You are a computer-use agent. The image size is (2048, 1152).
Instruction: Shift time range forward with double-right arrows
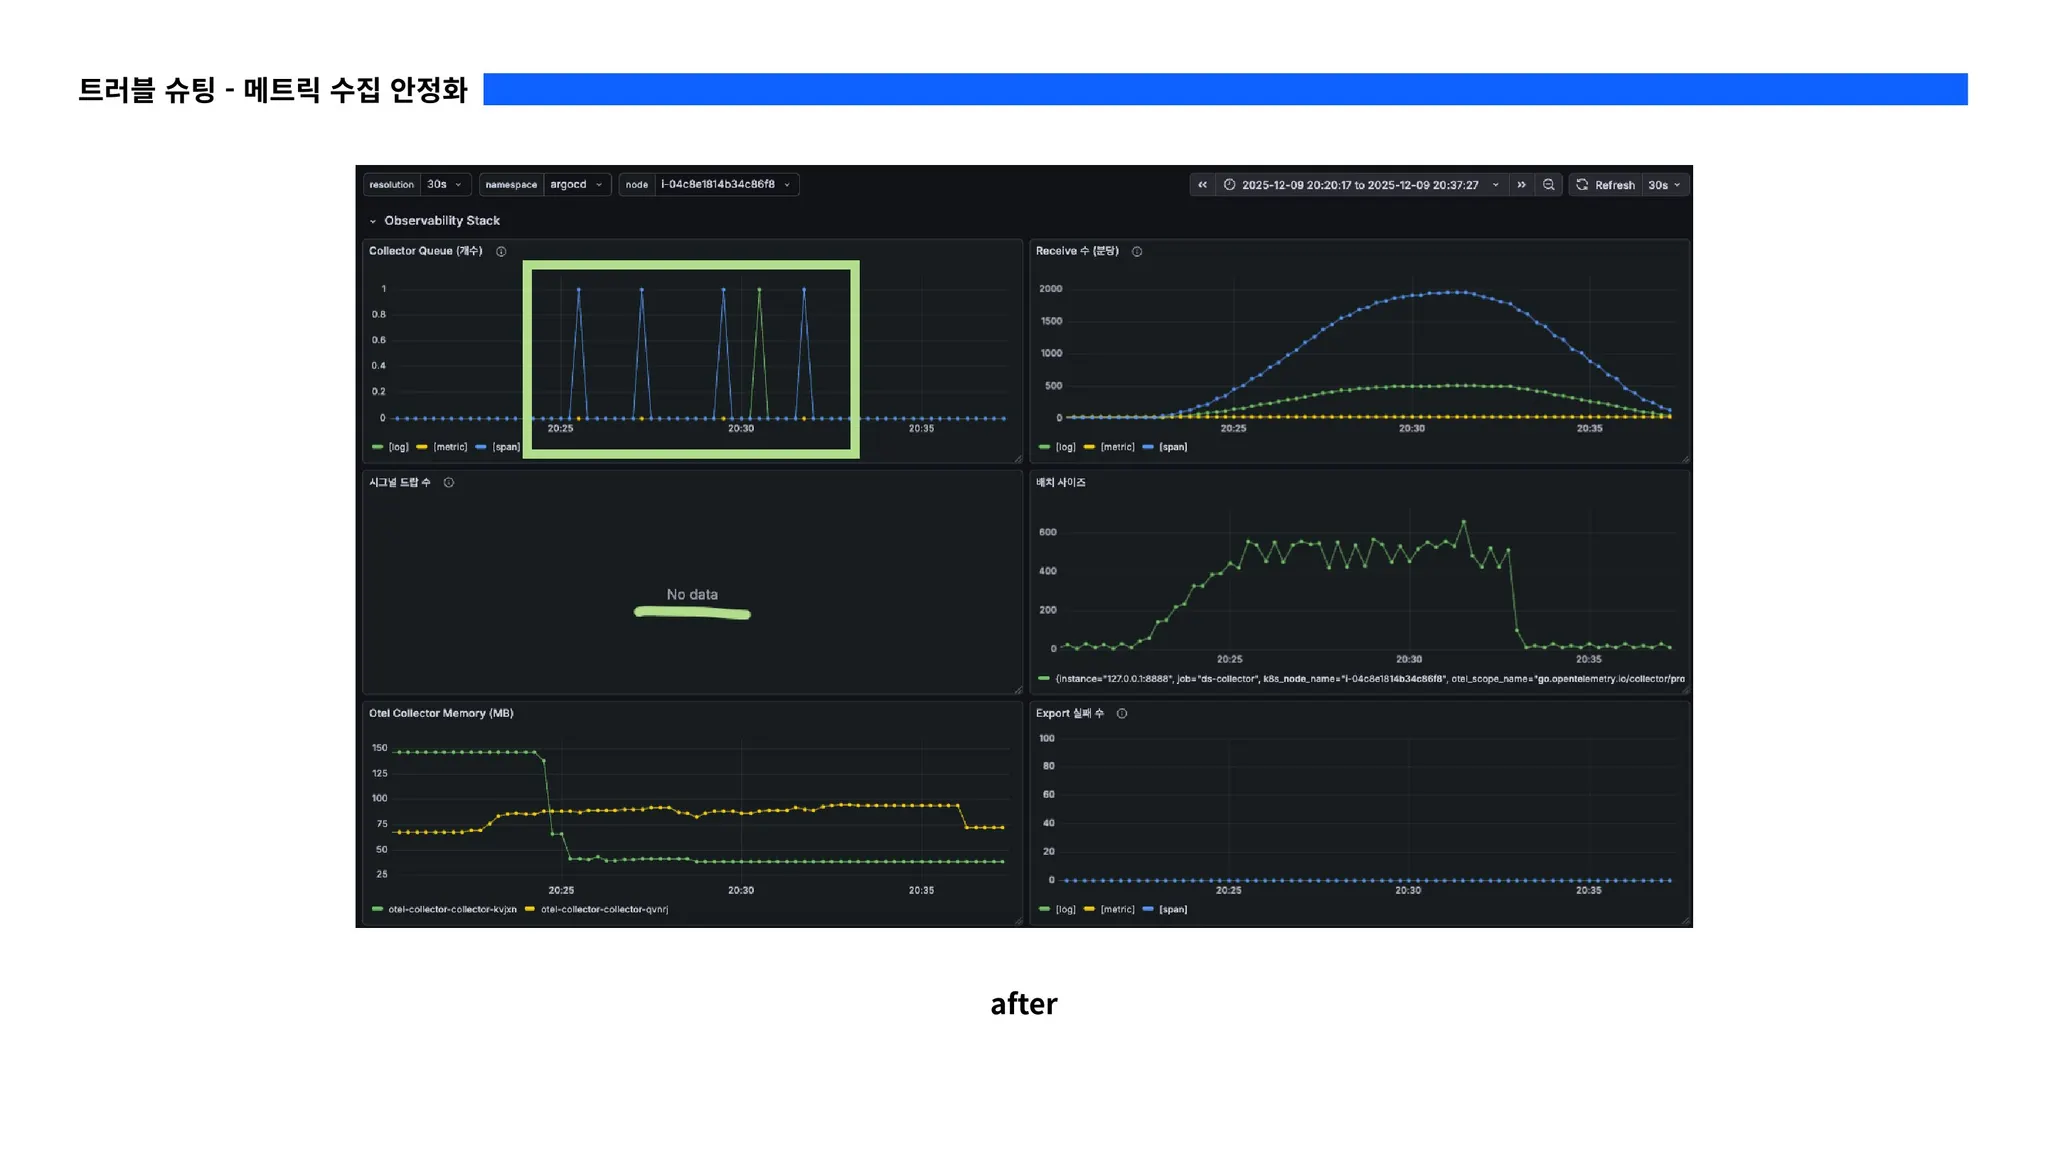click(1521, 185)
